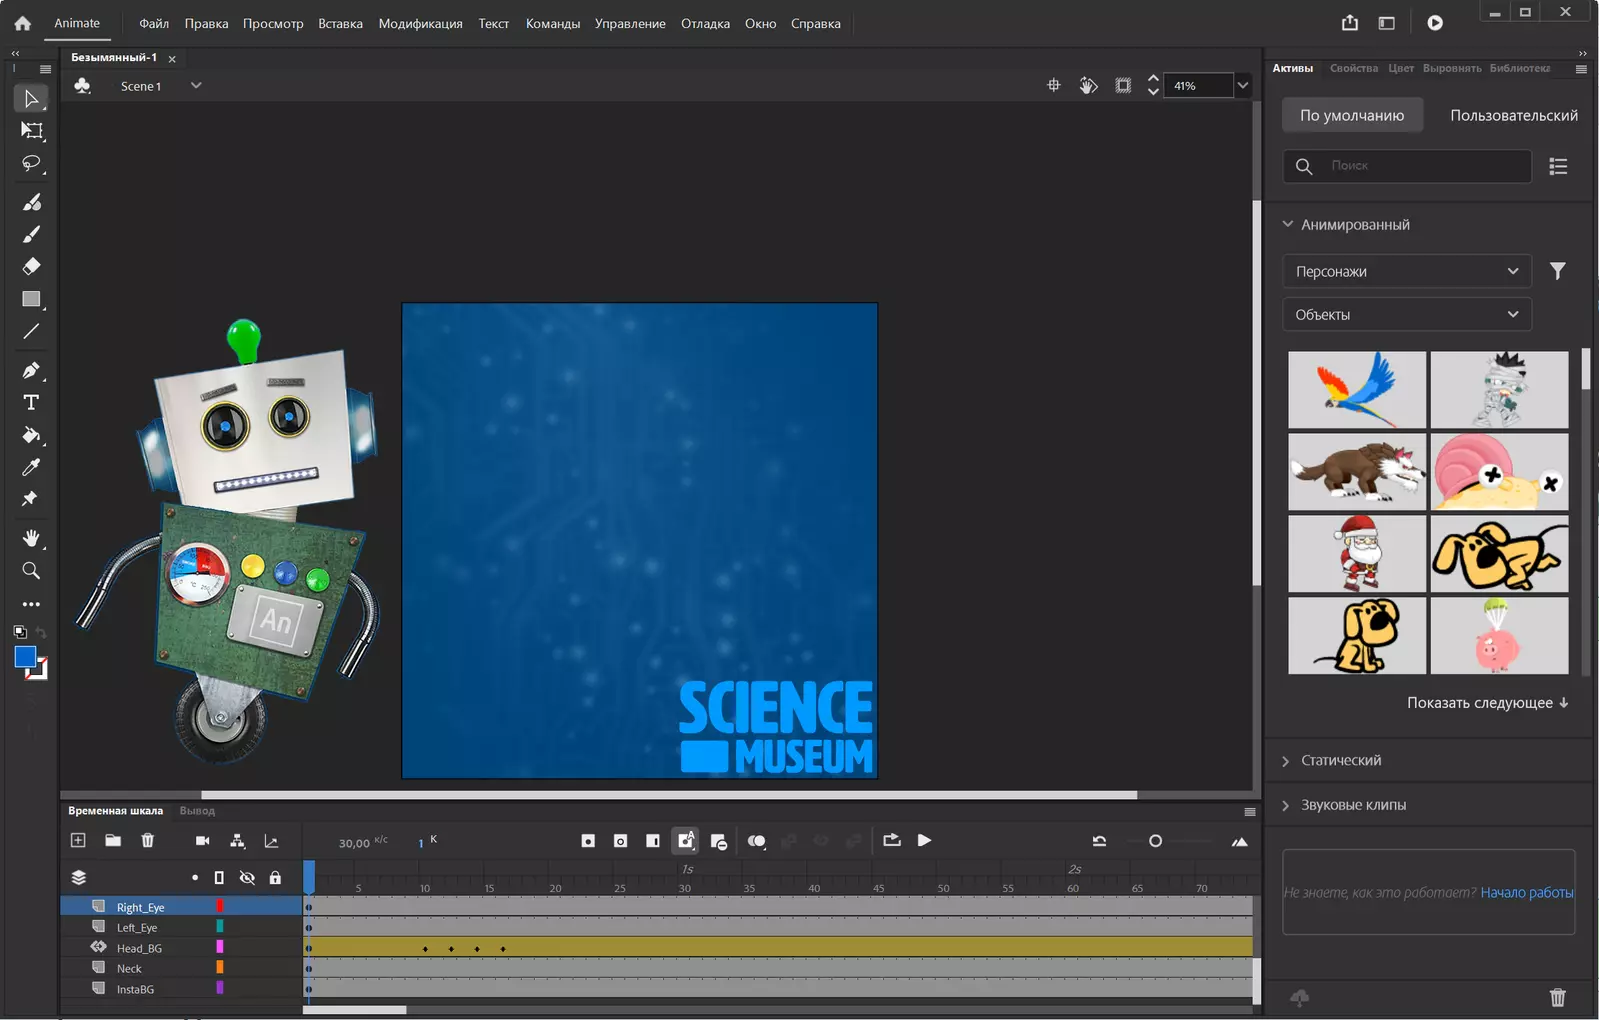The height and width of the screenshot is (1020, 1599).
Task: Select the Classic Brush tool
Action: [x=31, y=234]
